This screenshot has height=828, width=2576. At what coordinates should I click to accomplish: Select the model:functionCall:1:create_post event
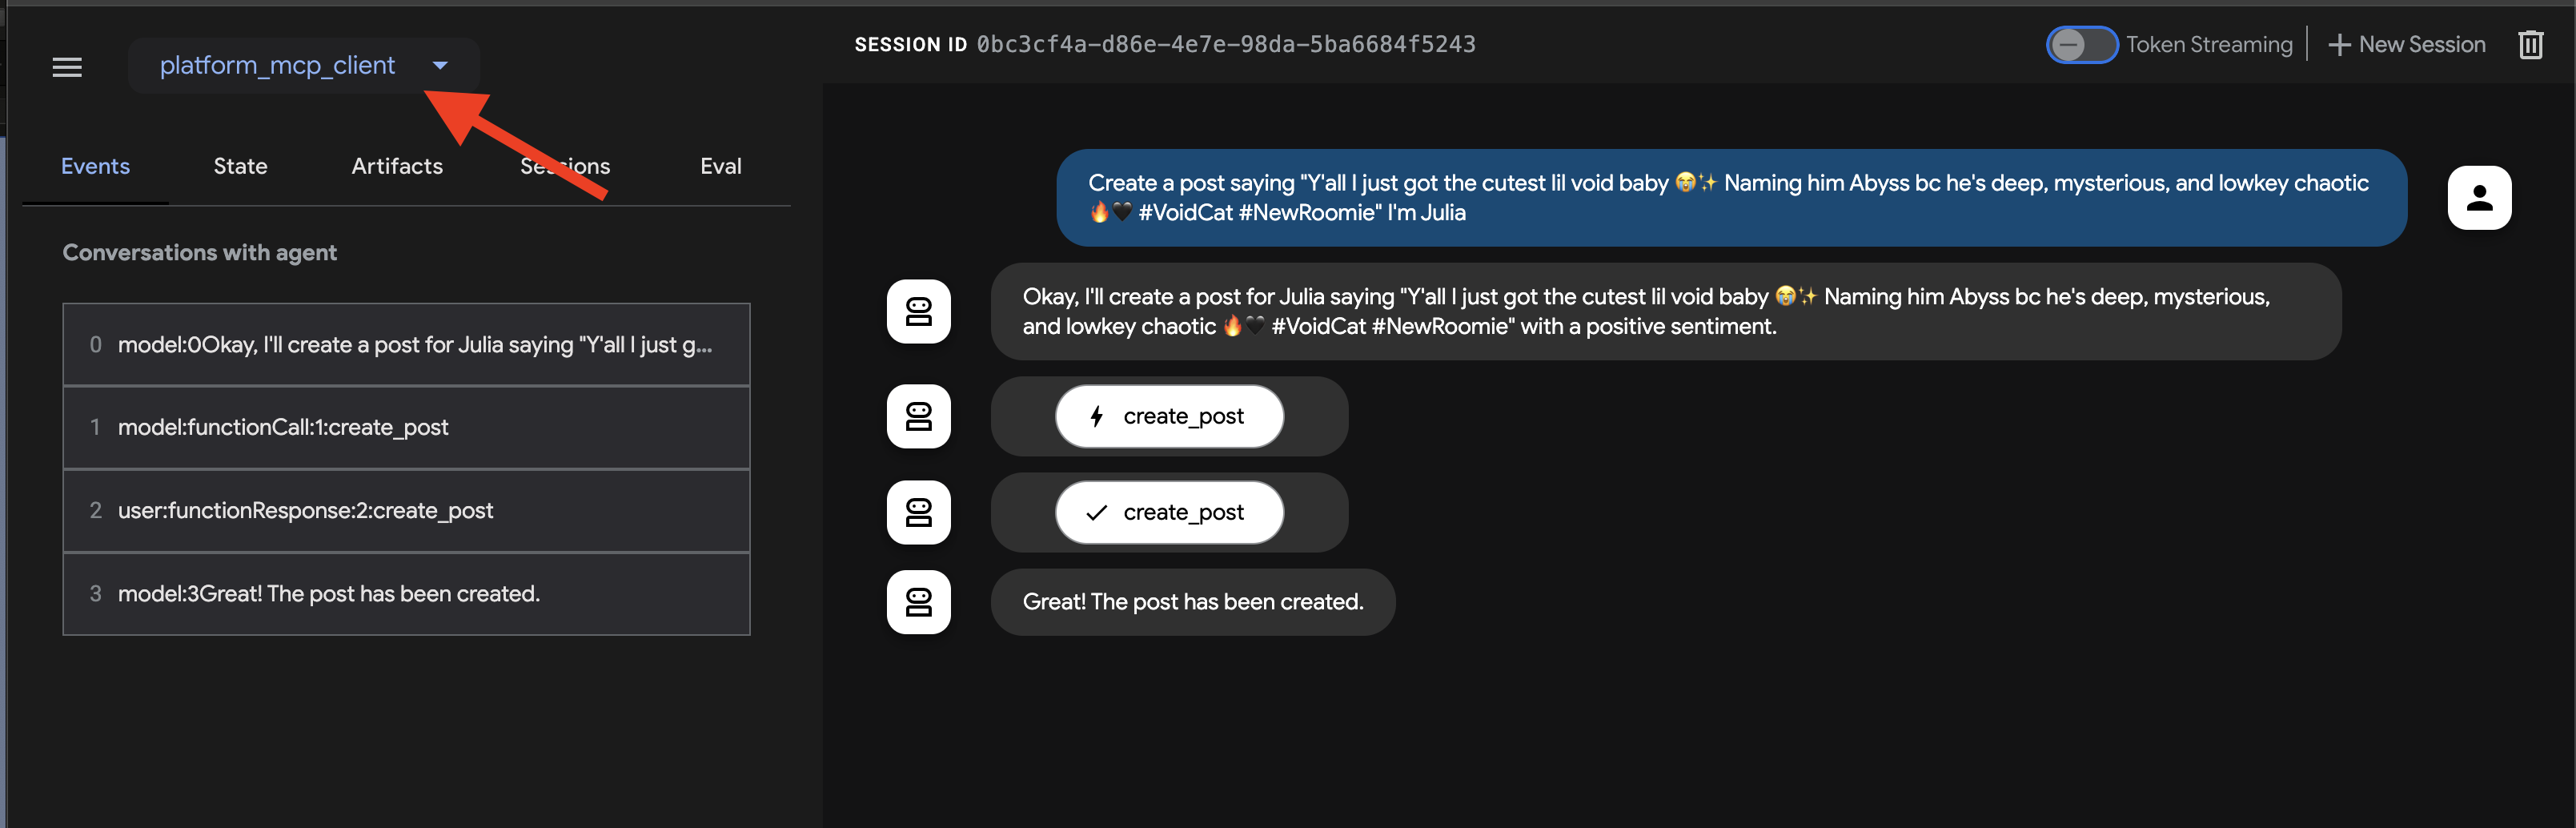(405, 427)
